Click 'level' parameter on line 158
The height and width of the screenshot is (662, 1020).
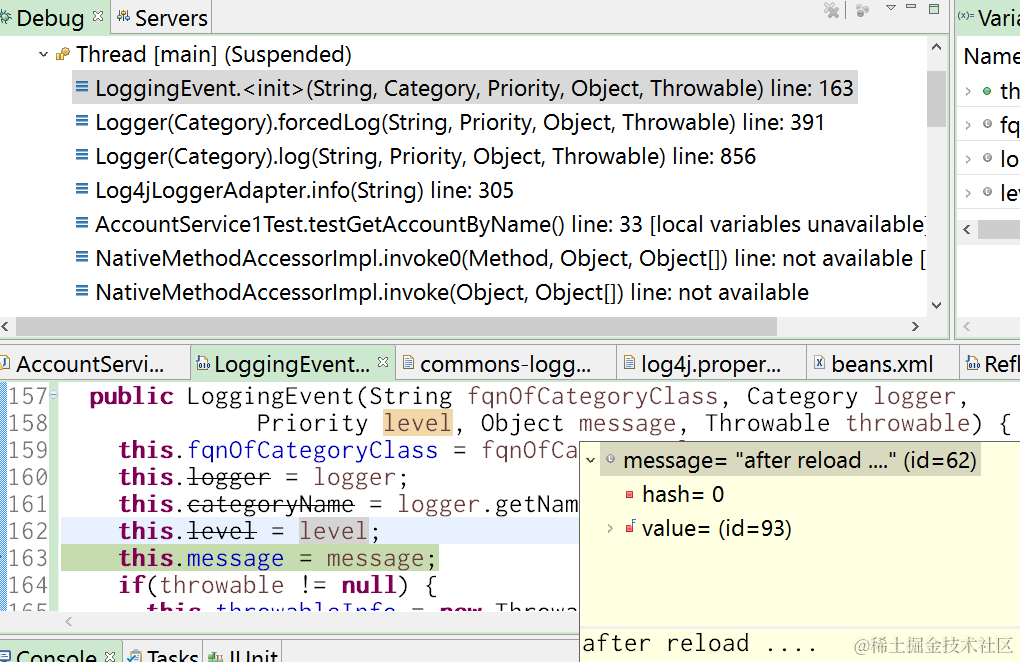tap(416, 423)
